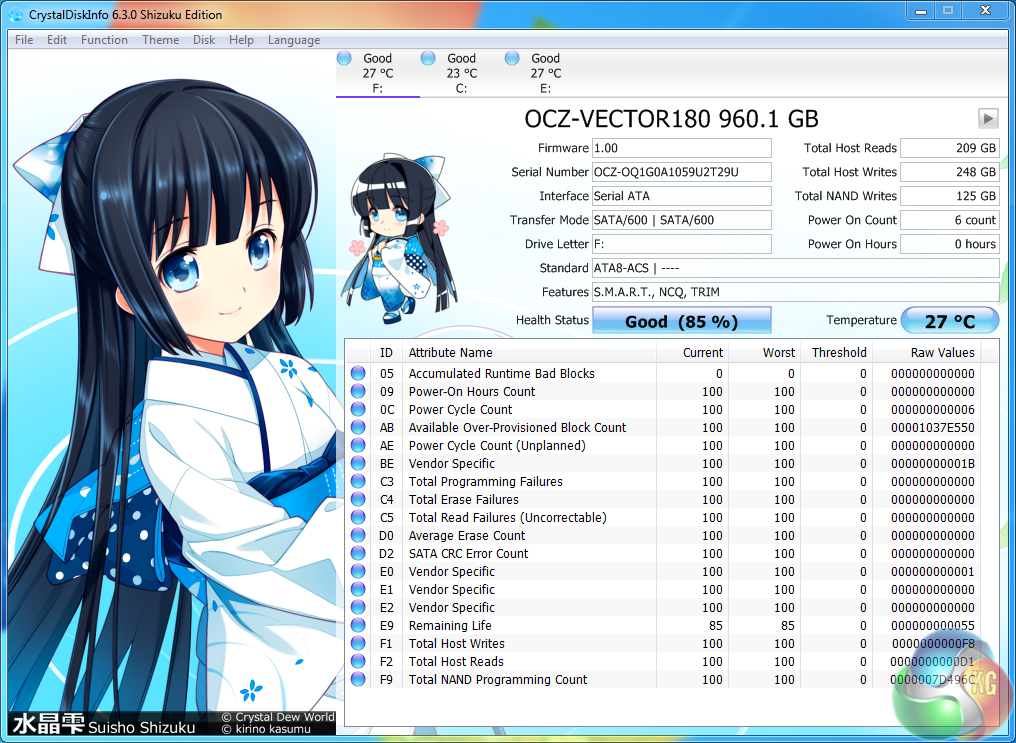Select the E: drive tab

pyautogui.click(x=546, y=73)
